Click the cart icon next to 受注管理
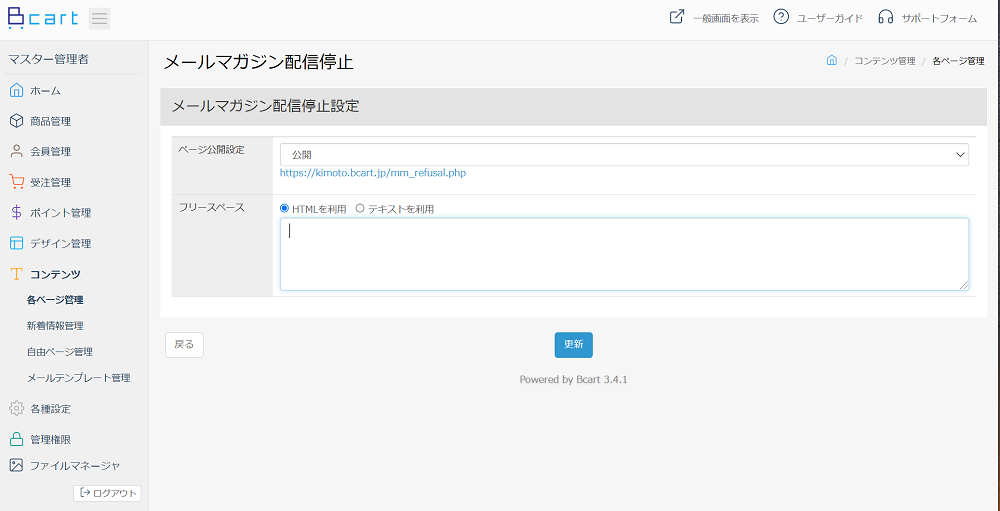The width and height of the screenshot is (1000, 511). [17, 182]
